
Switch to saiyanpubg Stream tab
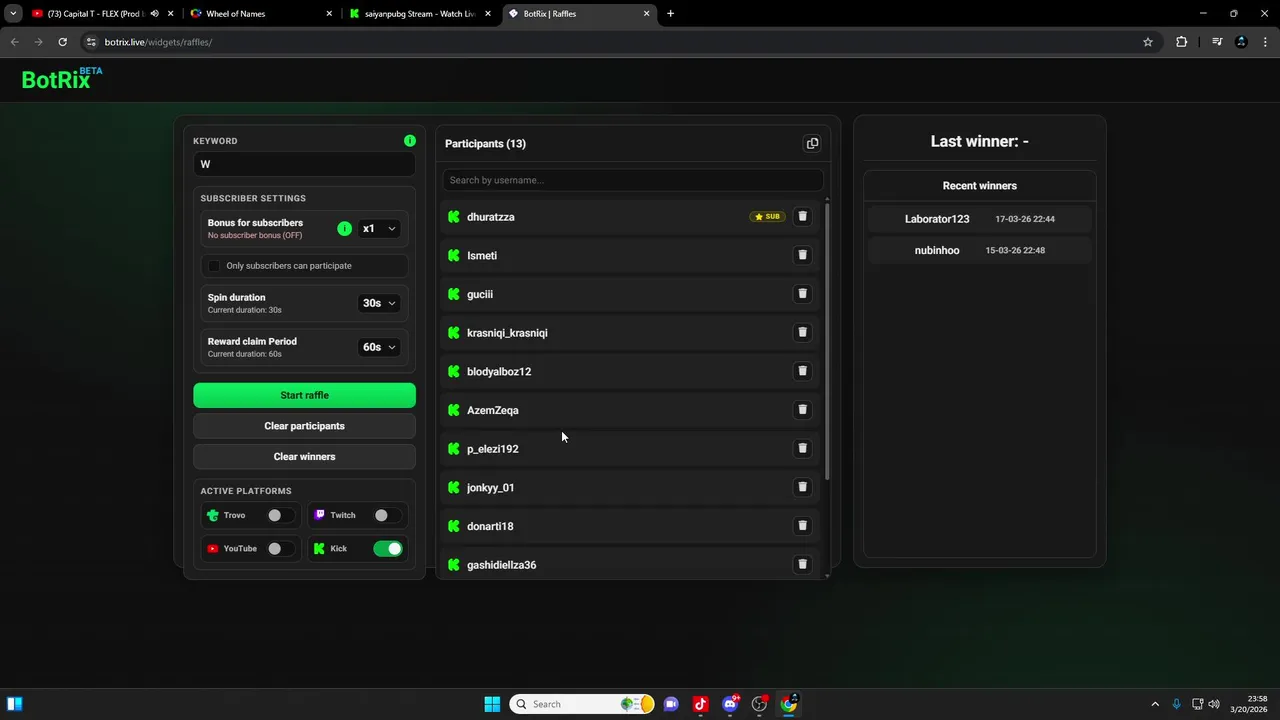[x=420, y=14]
